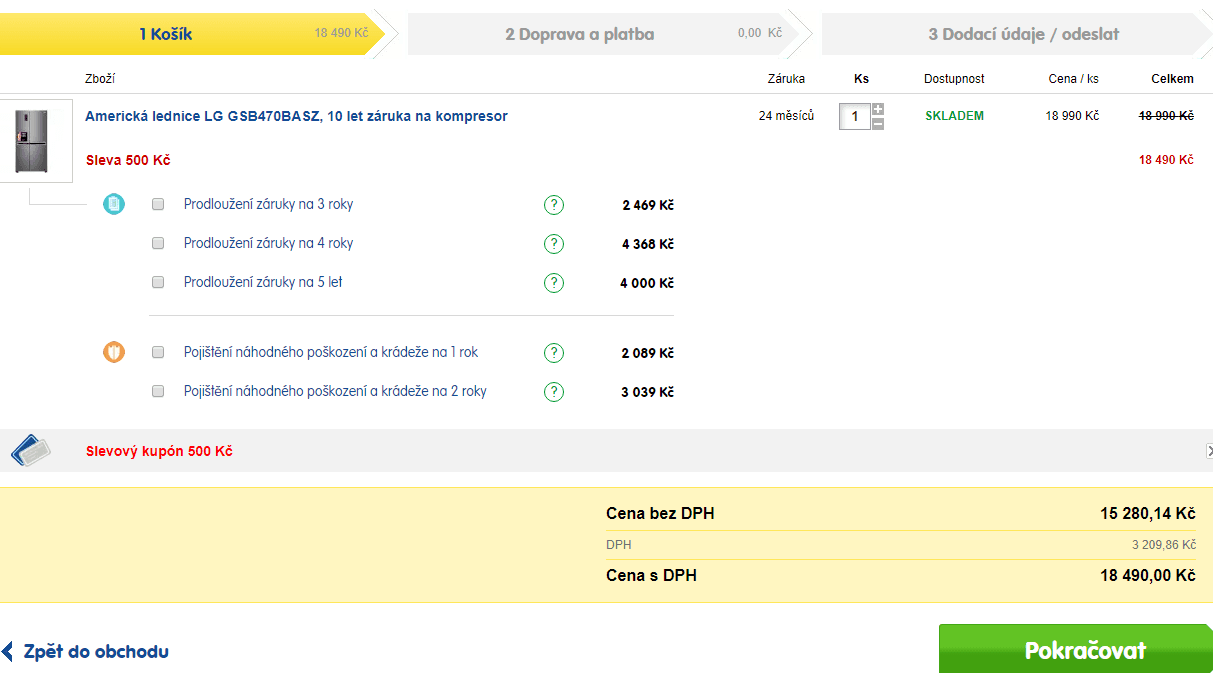Decrease quantity with the minus stepper
1213x673 pixels.
[x=878, y=124]
